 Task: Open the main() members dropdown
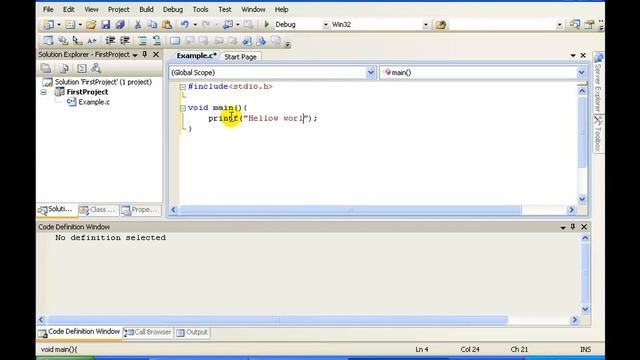(581, 73)
